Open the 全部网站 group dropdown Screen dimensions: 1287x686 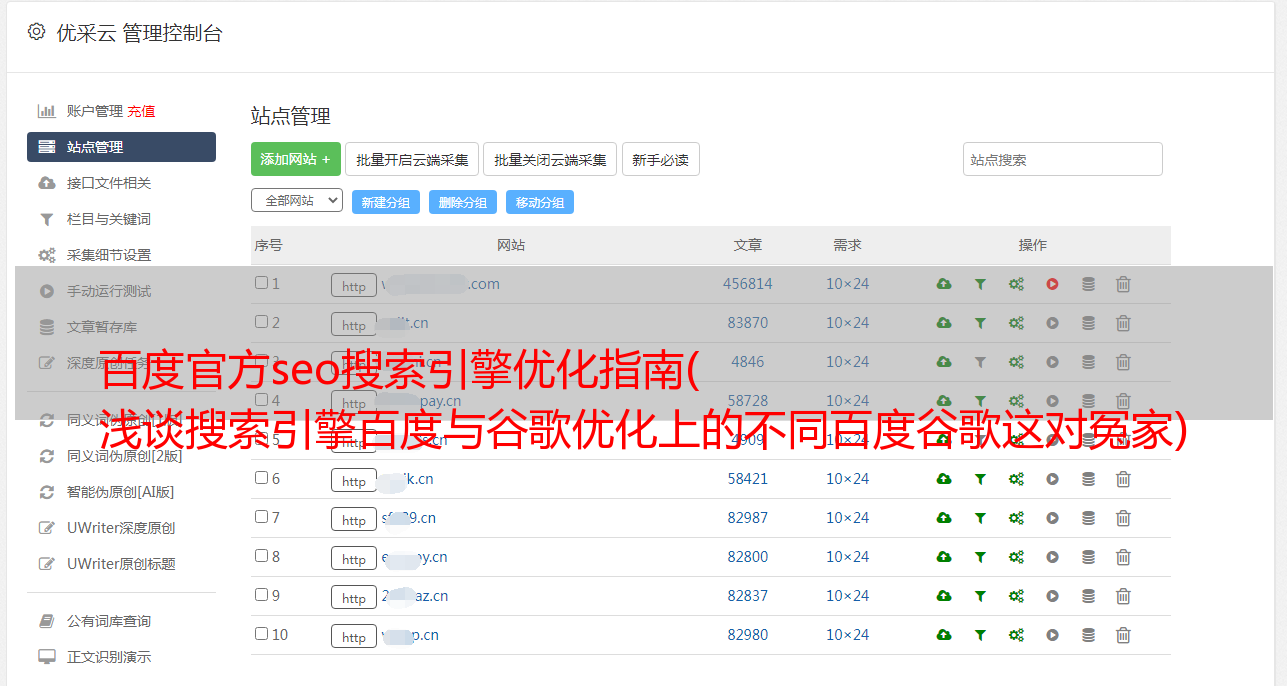(x=297, y=201)
